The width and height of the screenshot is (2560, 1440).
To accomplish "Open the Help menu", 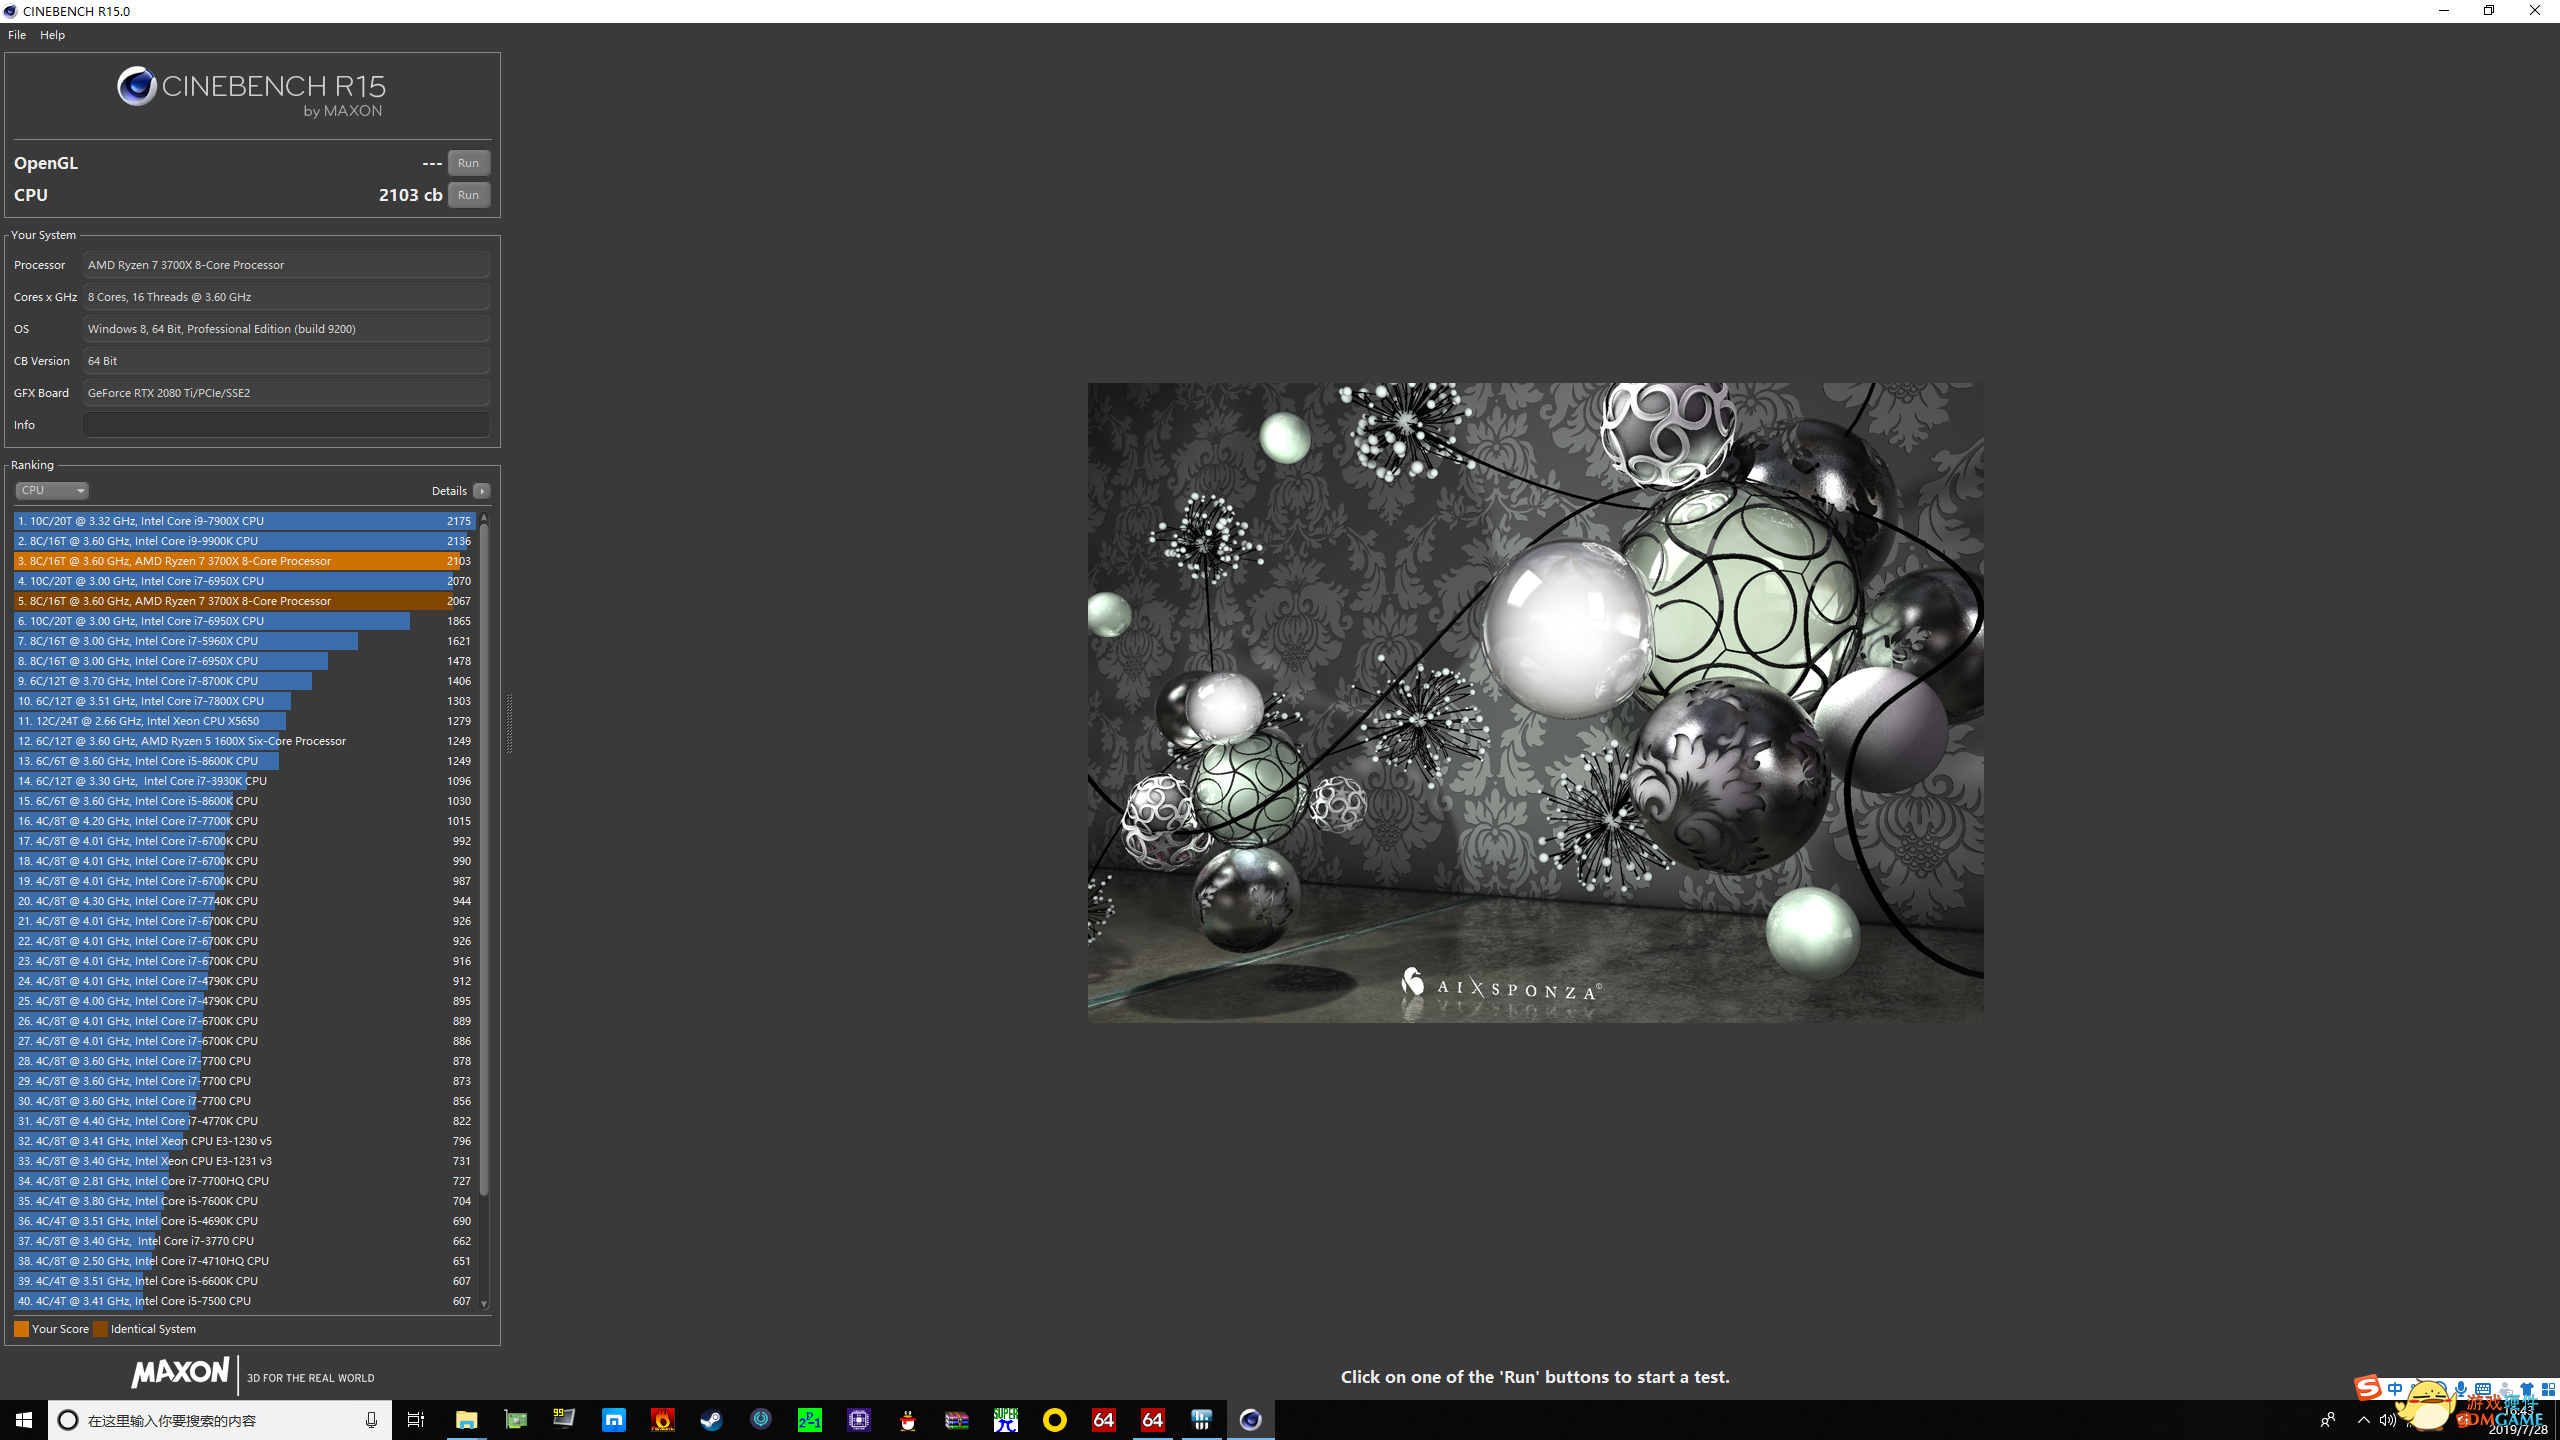I will pyautogui.click(x=52, y=35).
